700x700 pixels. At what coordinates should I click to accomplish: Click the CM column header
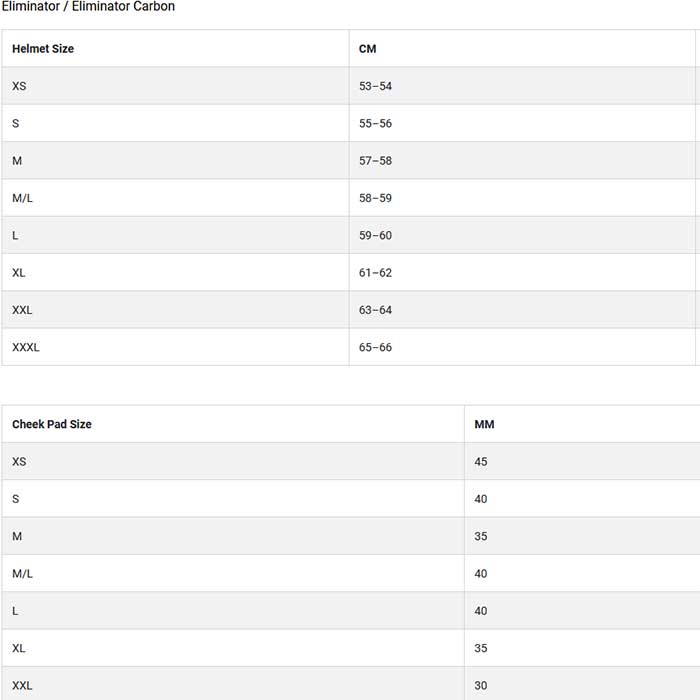tap(368, 49)
